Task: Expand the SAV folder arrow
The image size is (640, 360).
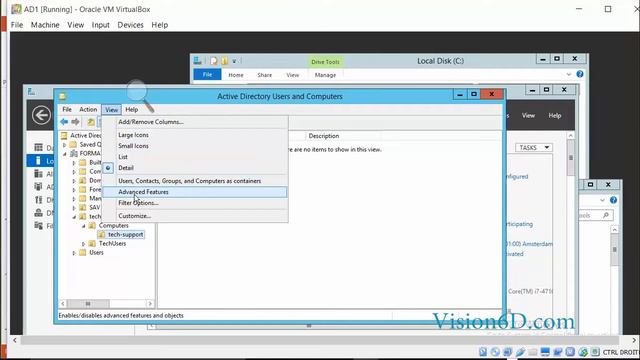Action: coord(74,208)
